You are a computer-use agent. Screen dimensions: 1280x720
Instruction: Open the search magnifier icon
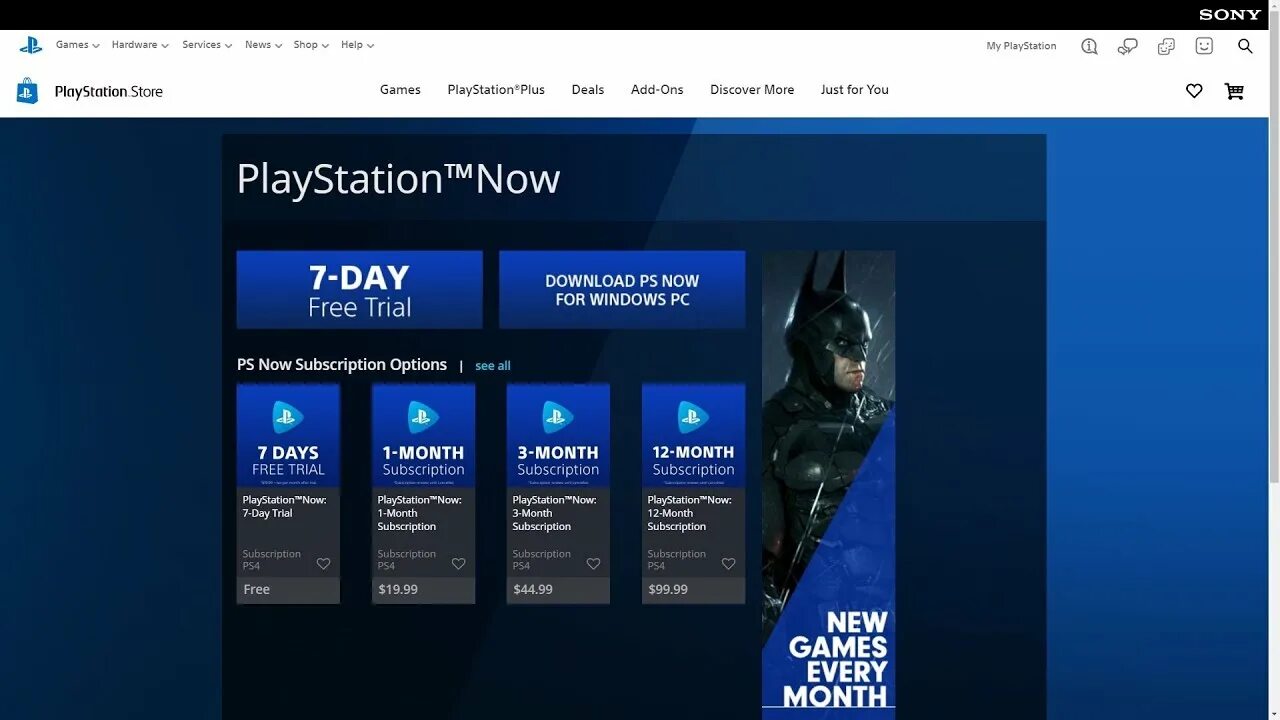(1245, 46)
